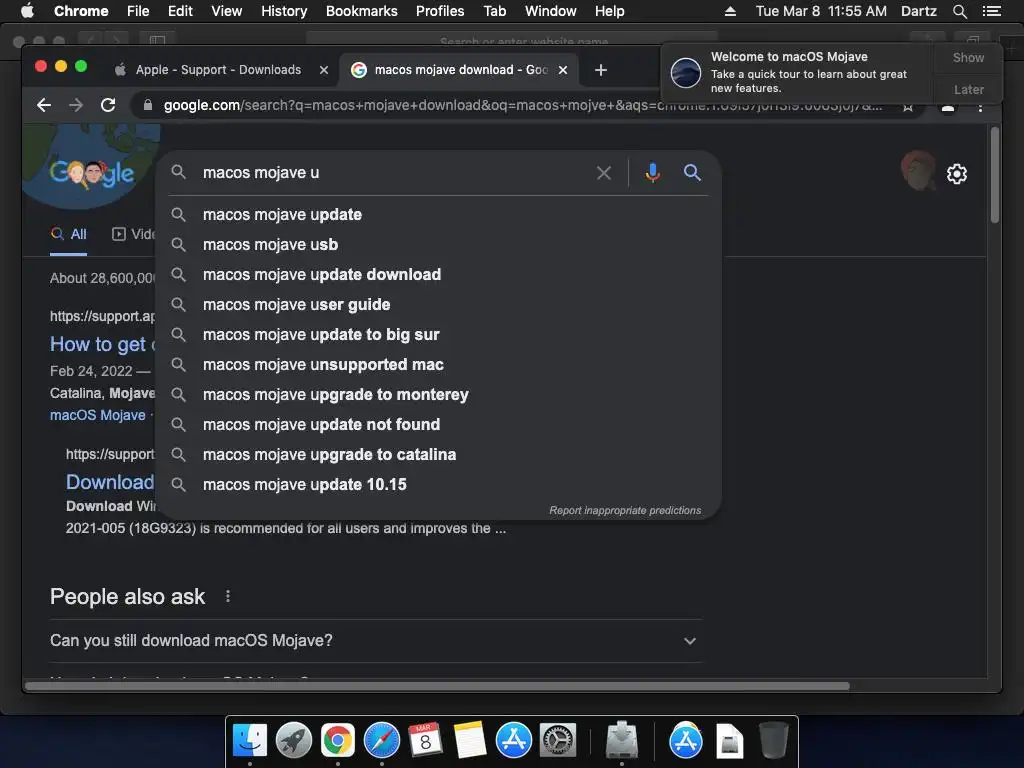Image resolution: width=1024 pixels, height=768 pixels.
Task: Open the Apple menu
Action: (x=27, y=11)
